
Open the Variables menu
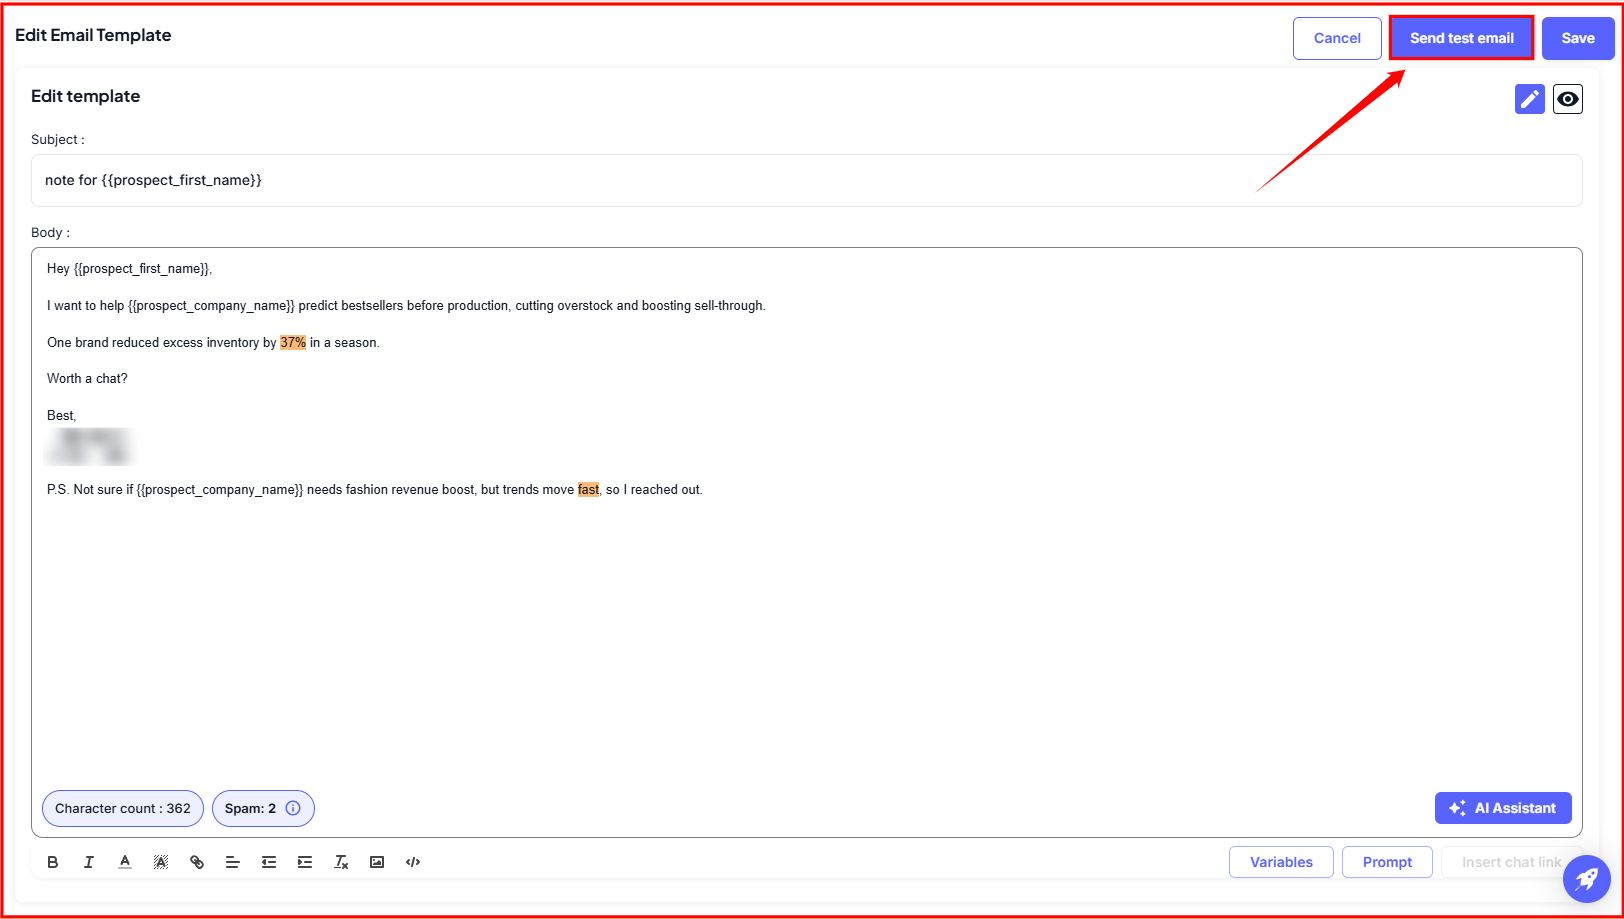pyautogui.click(x=1280, y=862)
